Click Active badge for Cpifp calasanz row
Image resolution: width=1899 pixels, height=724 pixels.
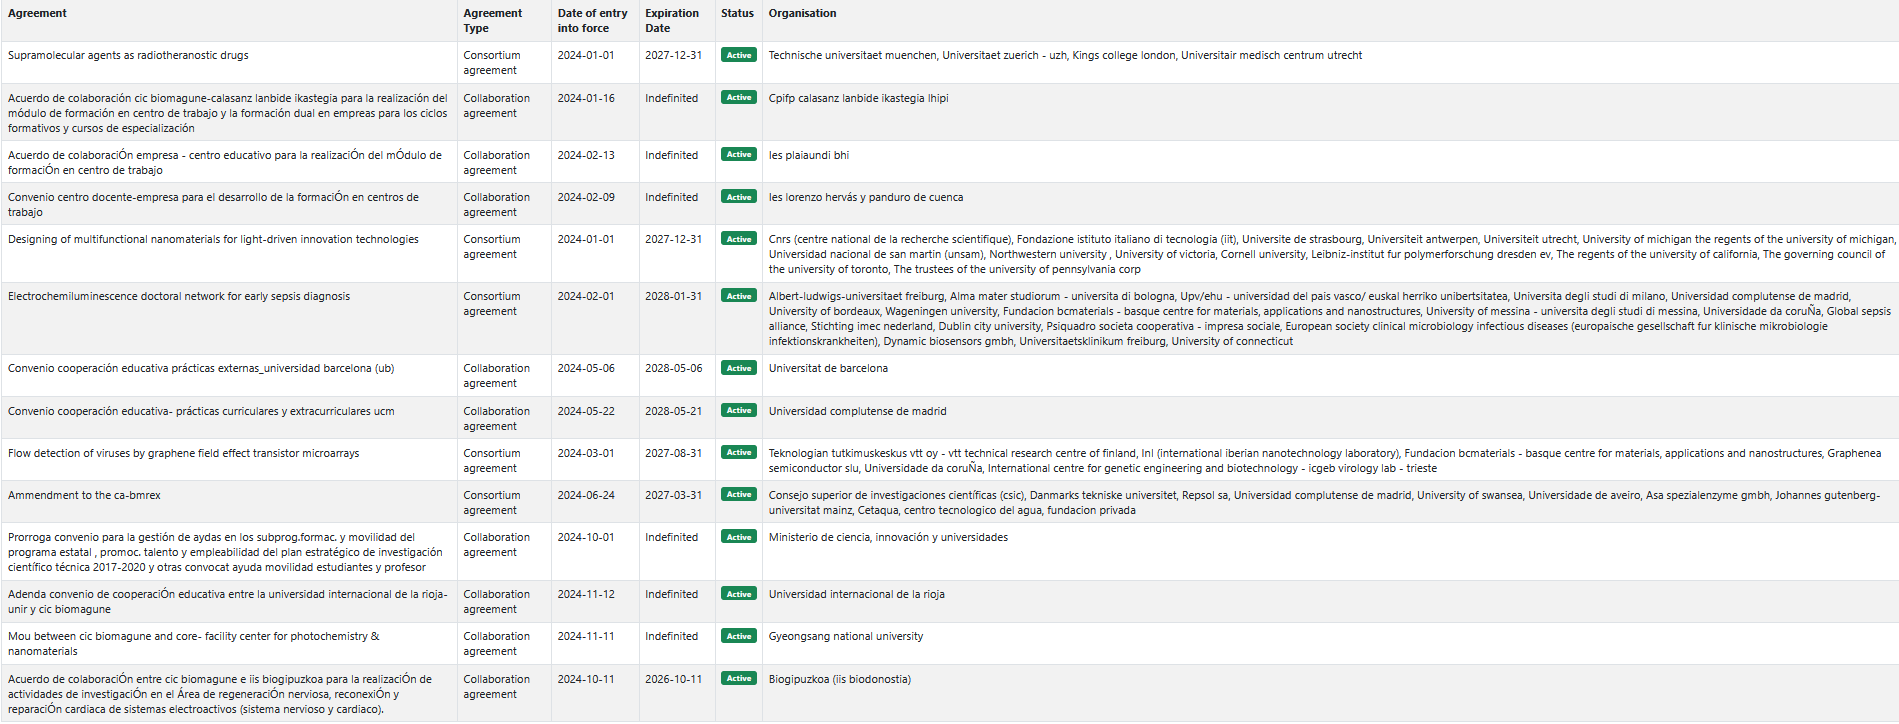coord(739,97)
